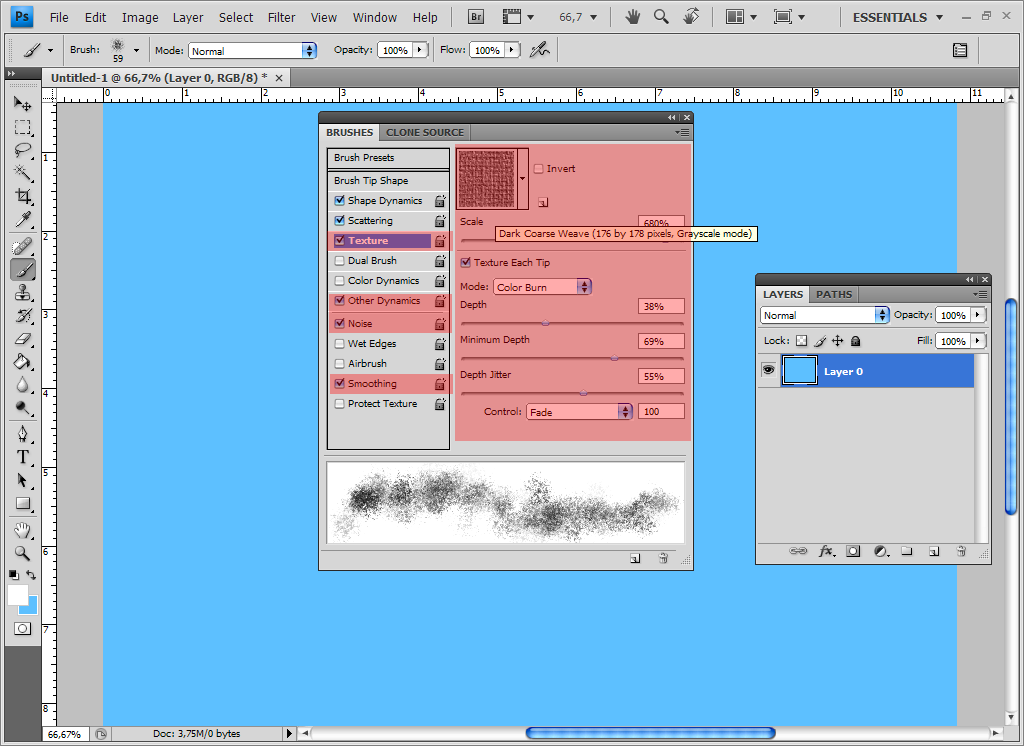Launch Adobe Bridge

[x=476, y=17]
